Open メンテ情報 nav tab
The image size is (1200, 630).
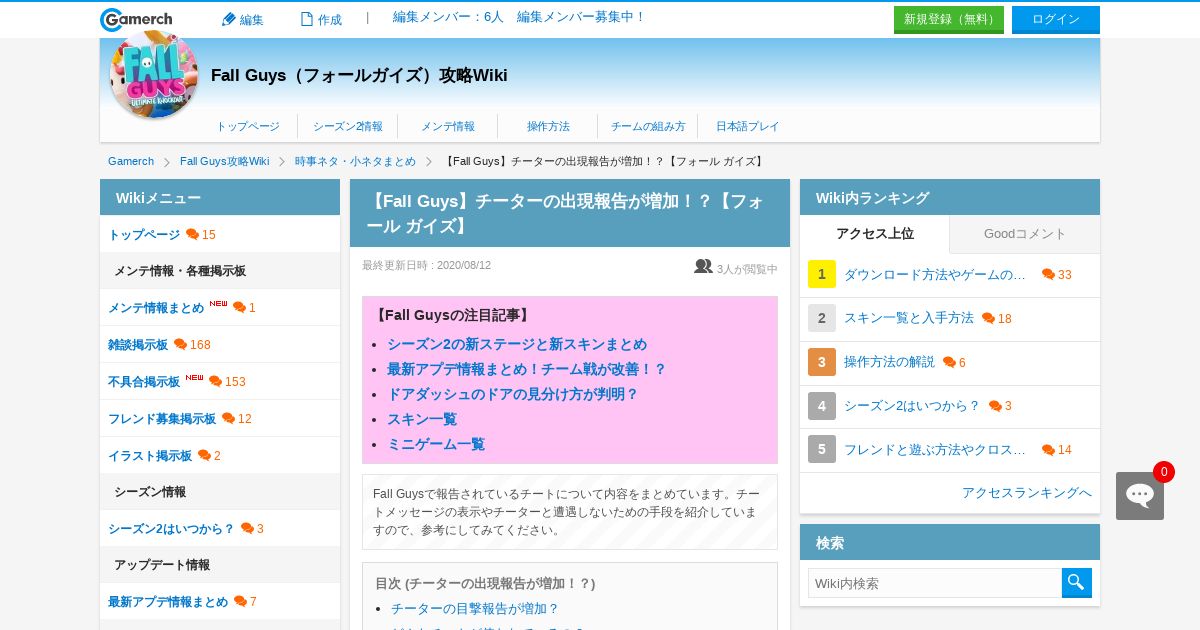pyautogui.click(x=448, y=127)
